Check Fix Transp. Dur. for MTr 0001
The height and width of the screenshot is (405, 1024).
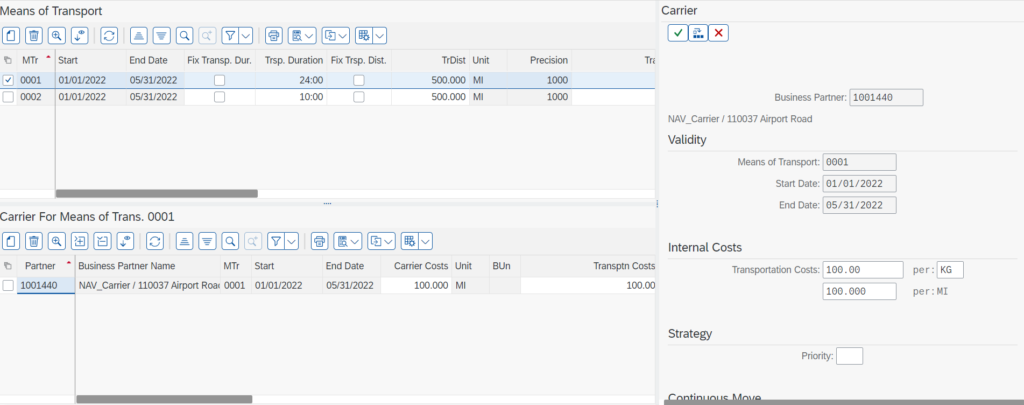[x=219, y=80]
